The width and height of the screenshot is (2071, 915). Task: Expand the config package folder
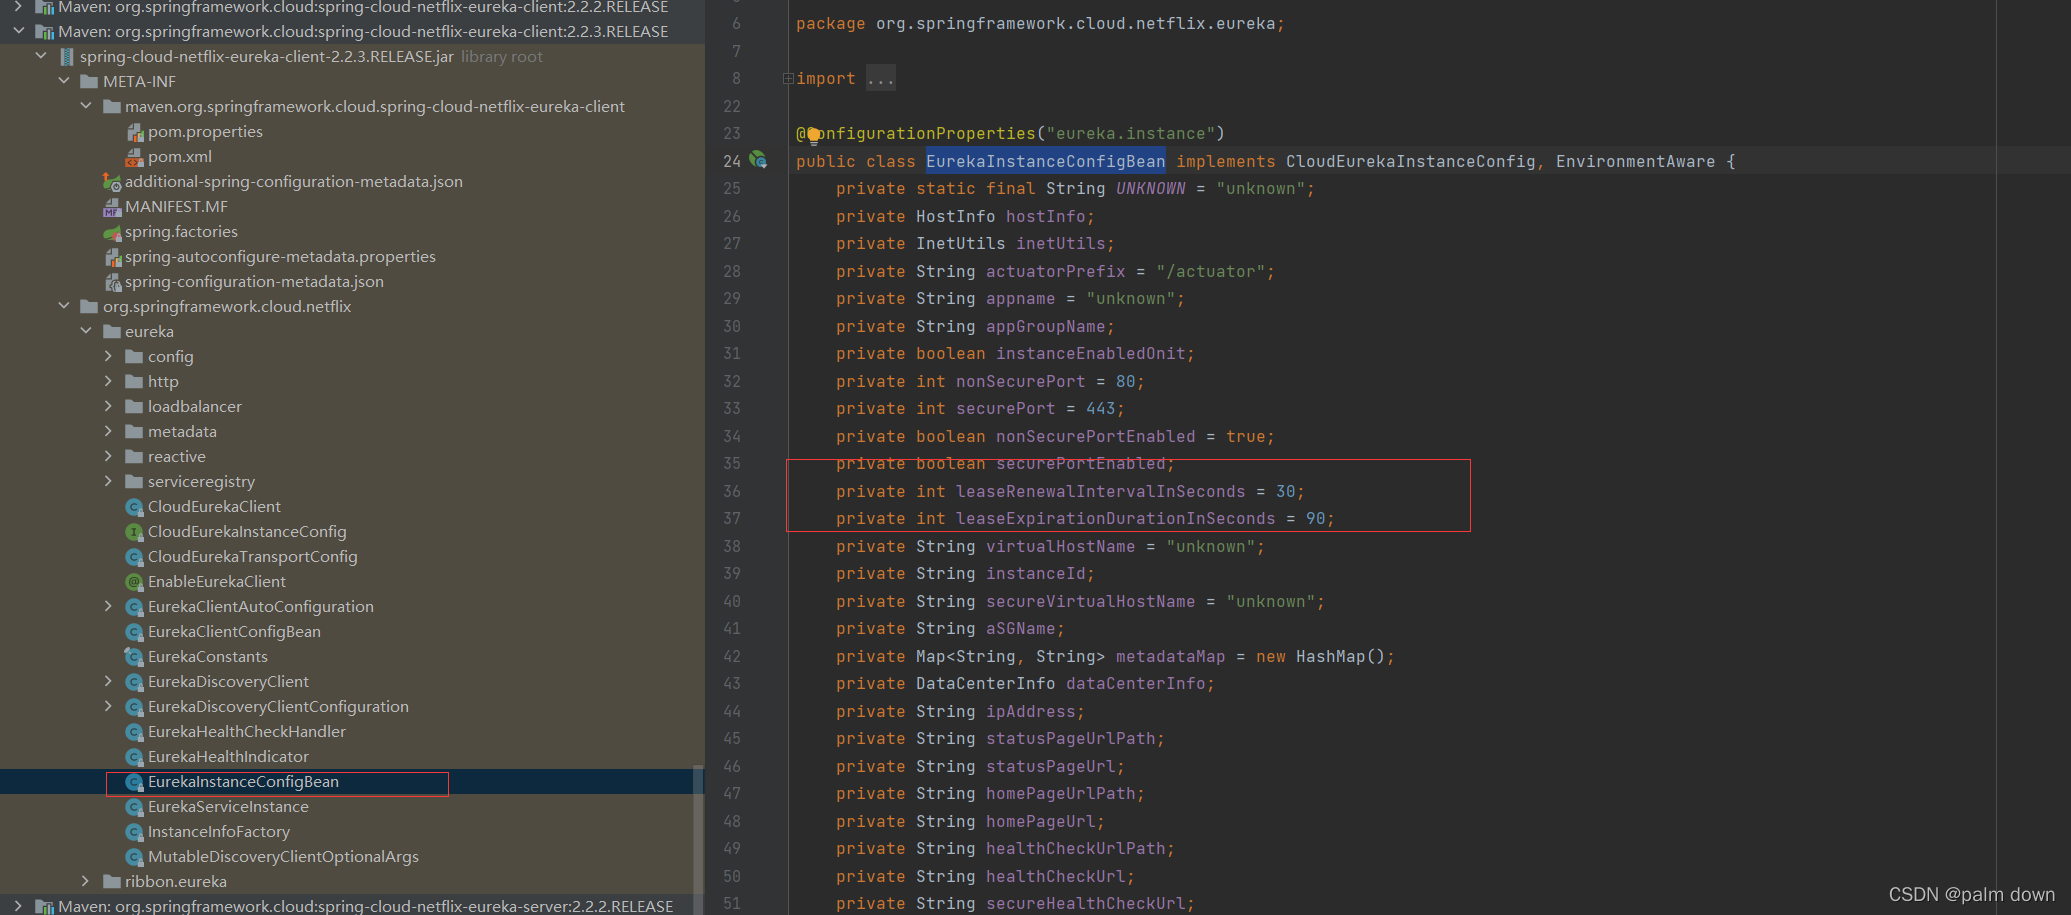click(x=108, y=356)
